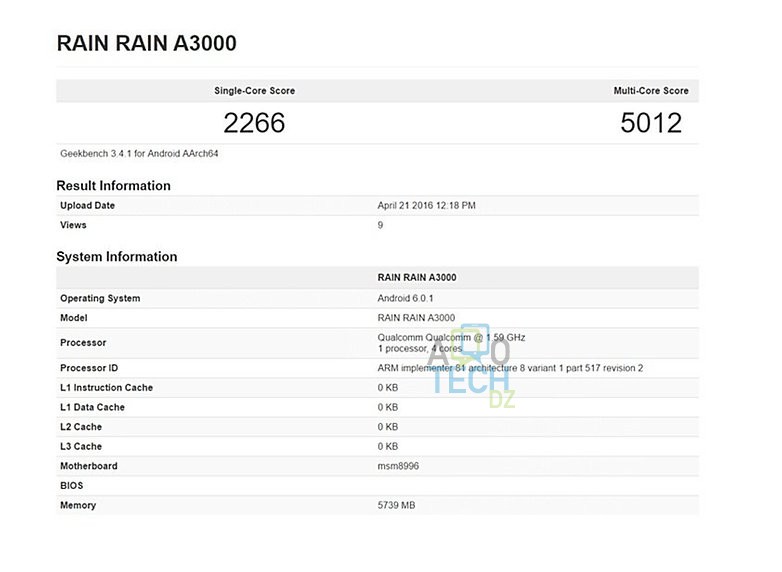782x572 pixels.
Task: Click the Upload Date row label
Action: click(x=87, y=205)
